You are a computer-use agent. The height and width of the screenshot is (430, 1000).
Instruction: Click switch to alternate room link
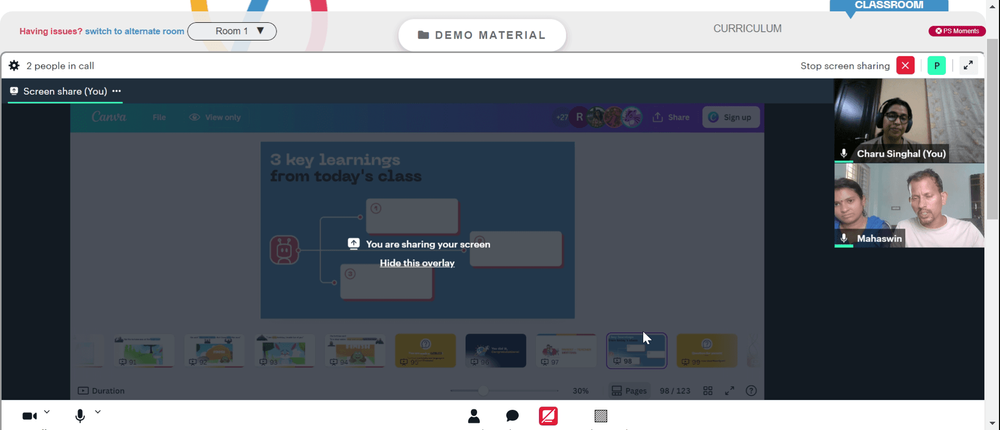pos(135,31)
